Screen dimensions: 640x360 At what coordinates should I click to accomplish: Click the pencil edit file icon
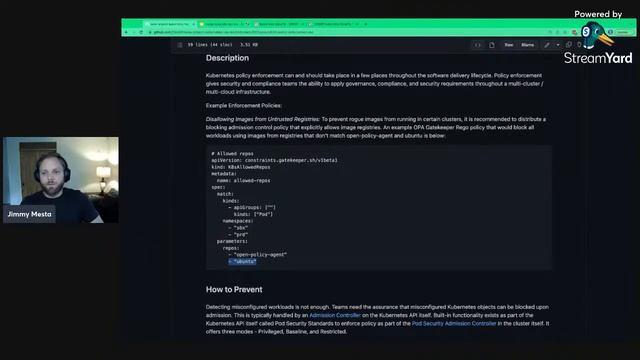point(547,45)
